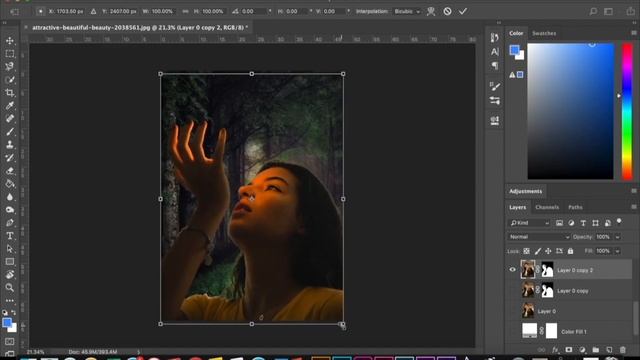The height and width of the screenshot is (360, 640).
Task: Toggle lock all padlock
Action: [570, 251]
